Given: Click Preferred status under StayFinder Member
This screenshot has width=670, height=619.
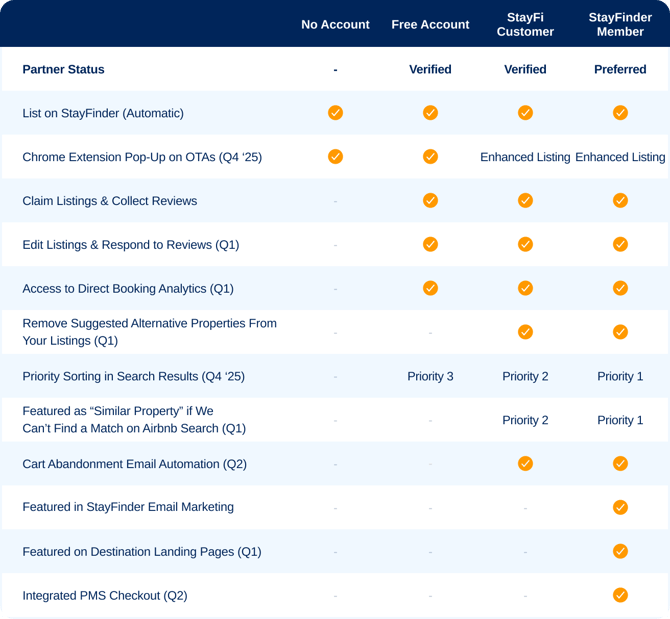Looking at the screenshot, I should click(620, 69).
